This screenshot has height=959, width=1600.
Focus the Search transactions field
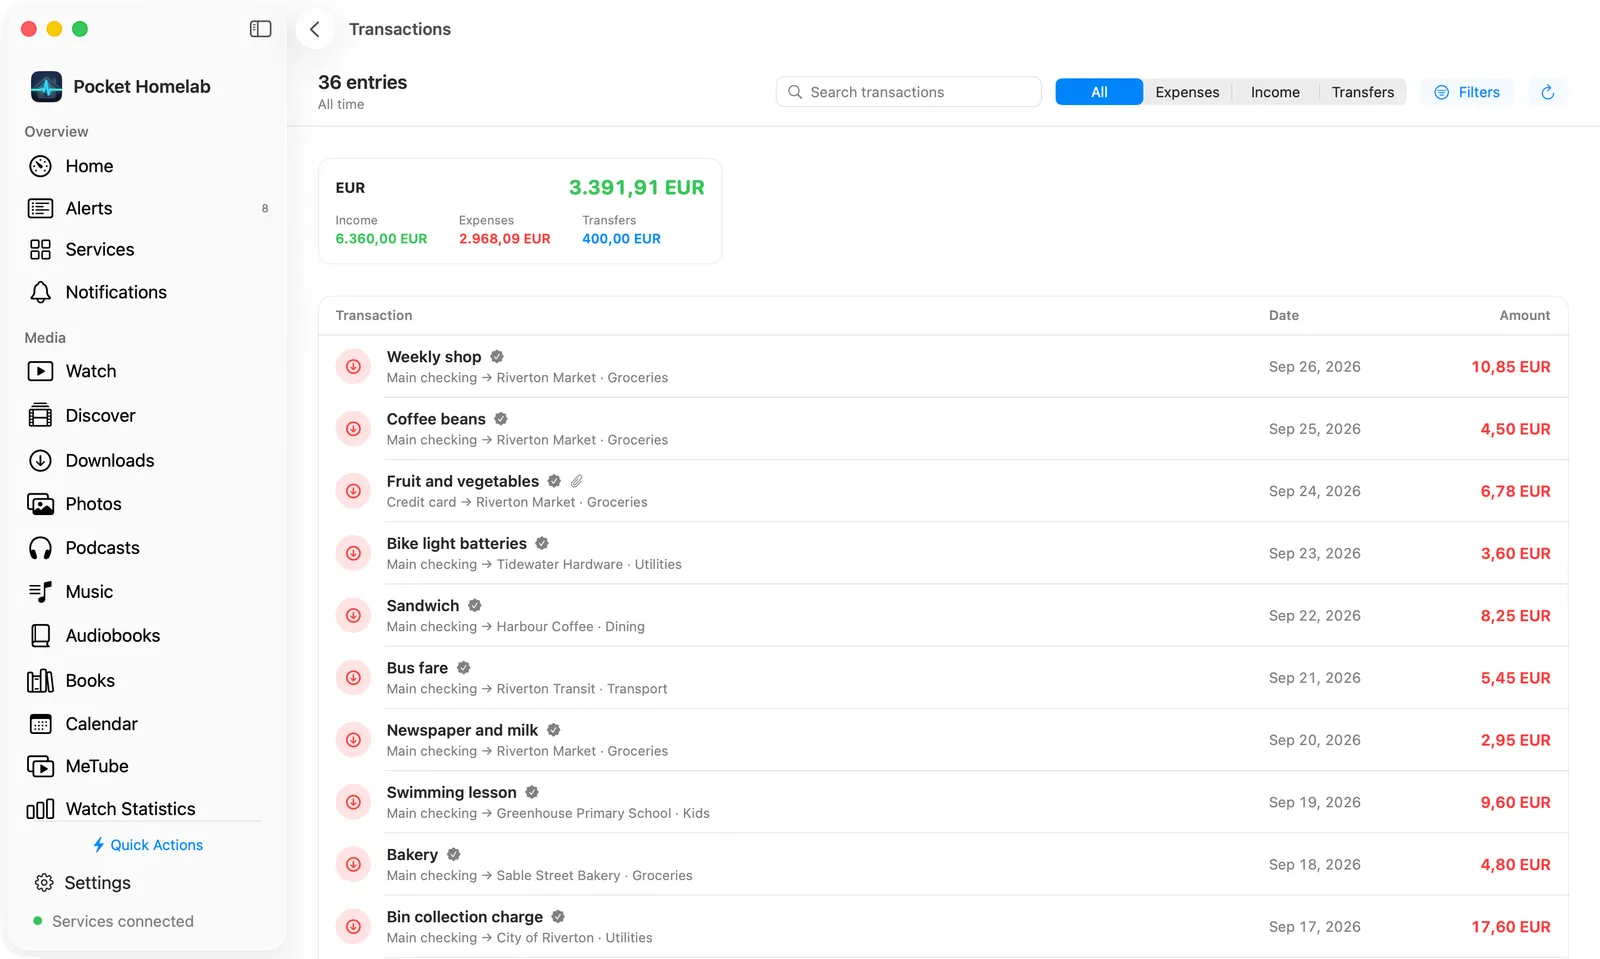click(x=909, y=92)
